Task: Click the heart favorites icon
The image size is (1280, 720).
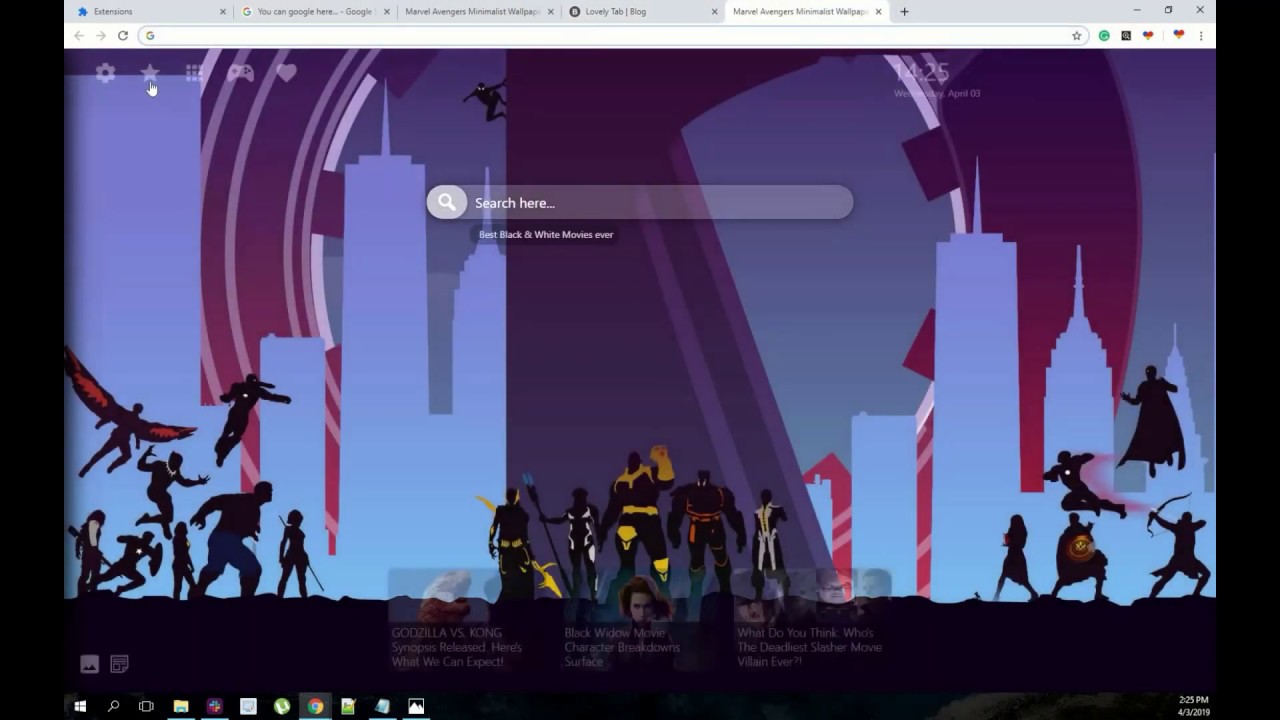Action: (286, 73)
